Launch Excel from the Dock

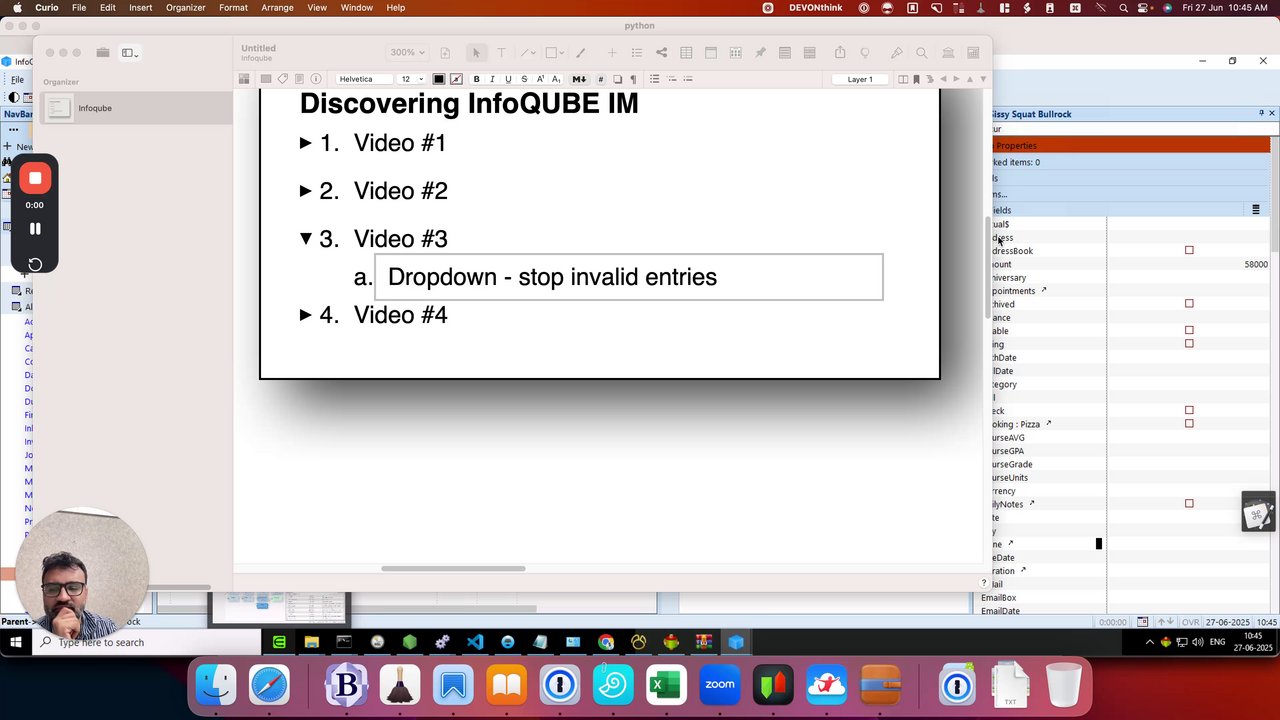(x=666, y=685)
